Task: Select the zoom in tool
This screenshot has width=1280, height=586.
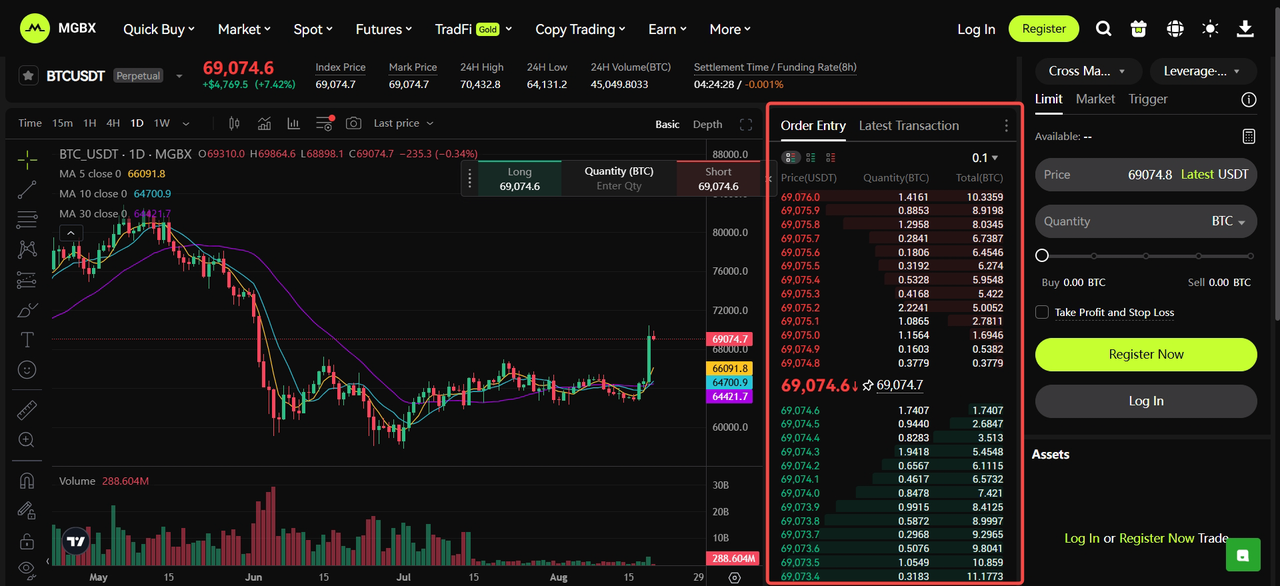Action: tap(27, 440)
